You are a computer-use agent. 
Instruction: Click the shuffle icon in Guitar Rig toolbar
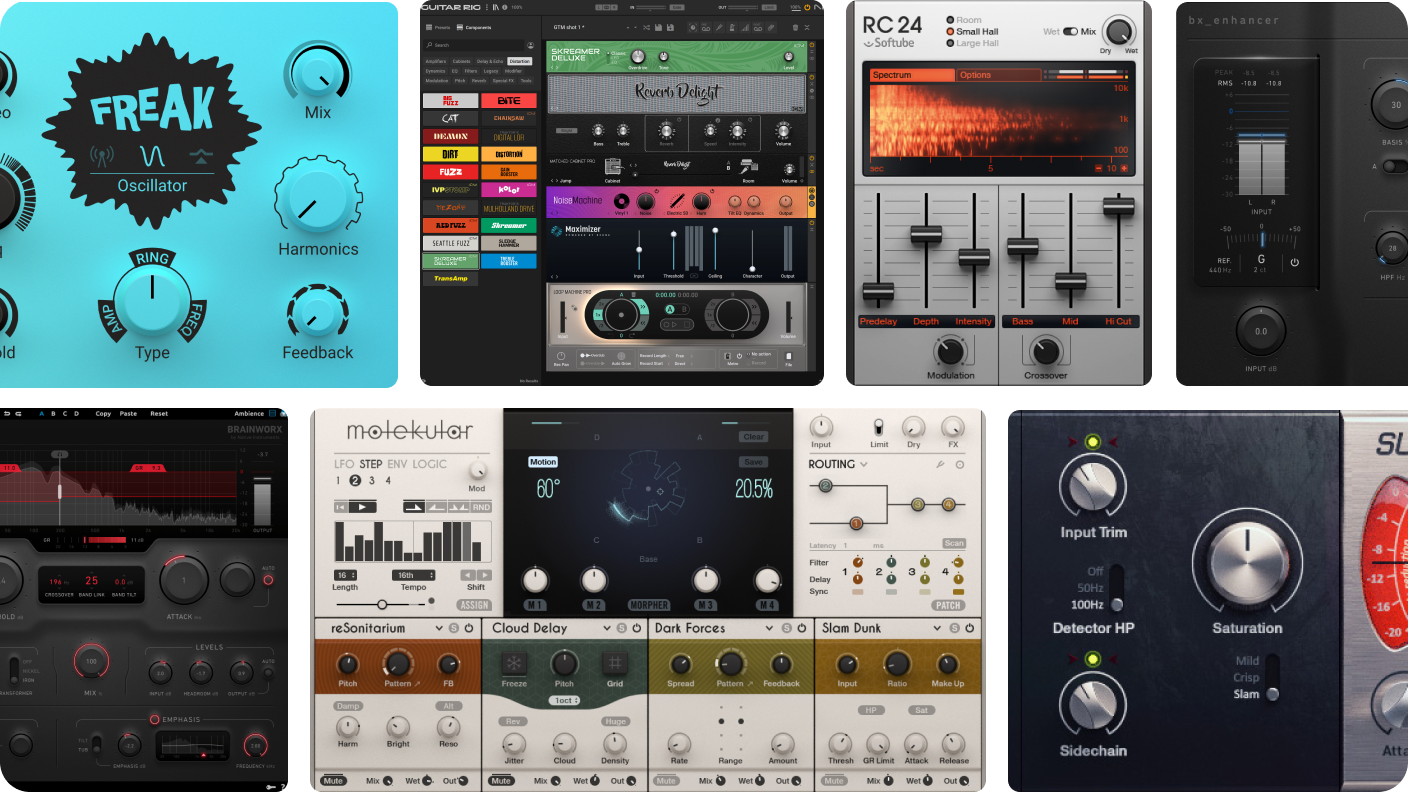648,27
